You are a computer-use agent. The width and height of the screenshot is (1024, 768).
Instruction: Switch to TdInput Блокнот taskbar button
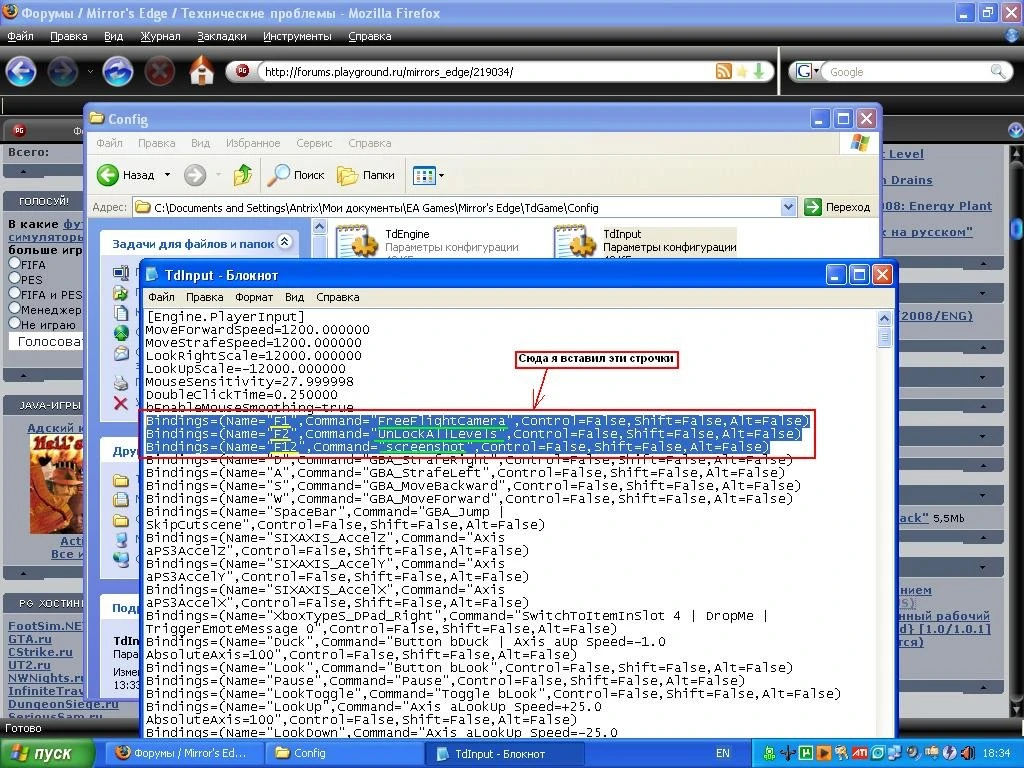point(506,754)
